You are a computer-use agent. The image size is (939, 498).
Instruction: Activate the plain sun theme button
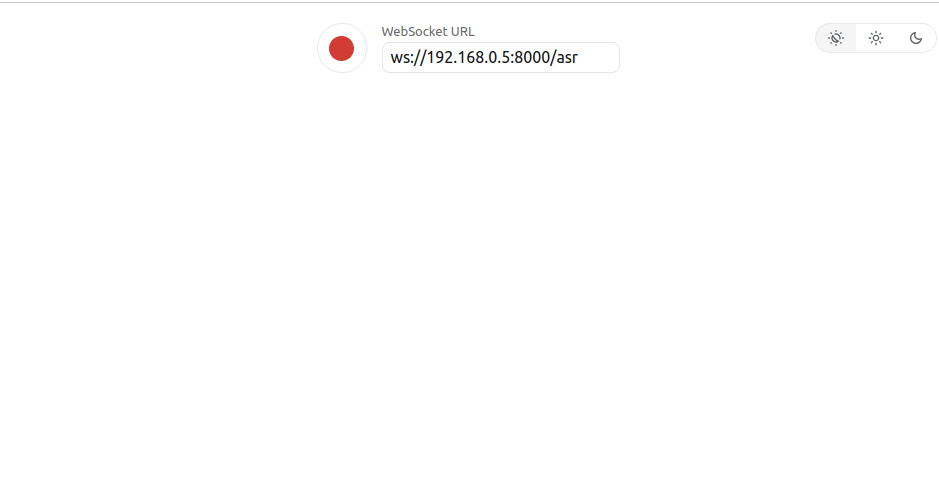coord(876,38)
